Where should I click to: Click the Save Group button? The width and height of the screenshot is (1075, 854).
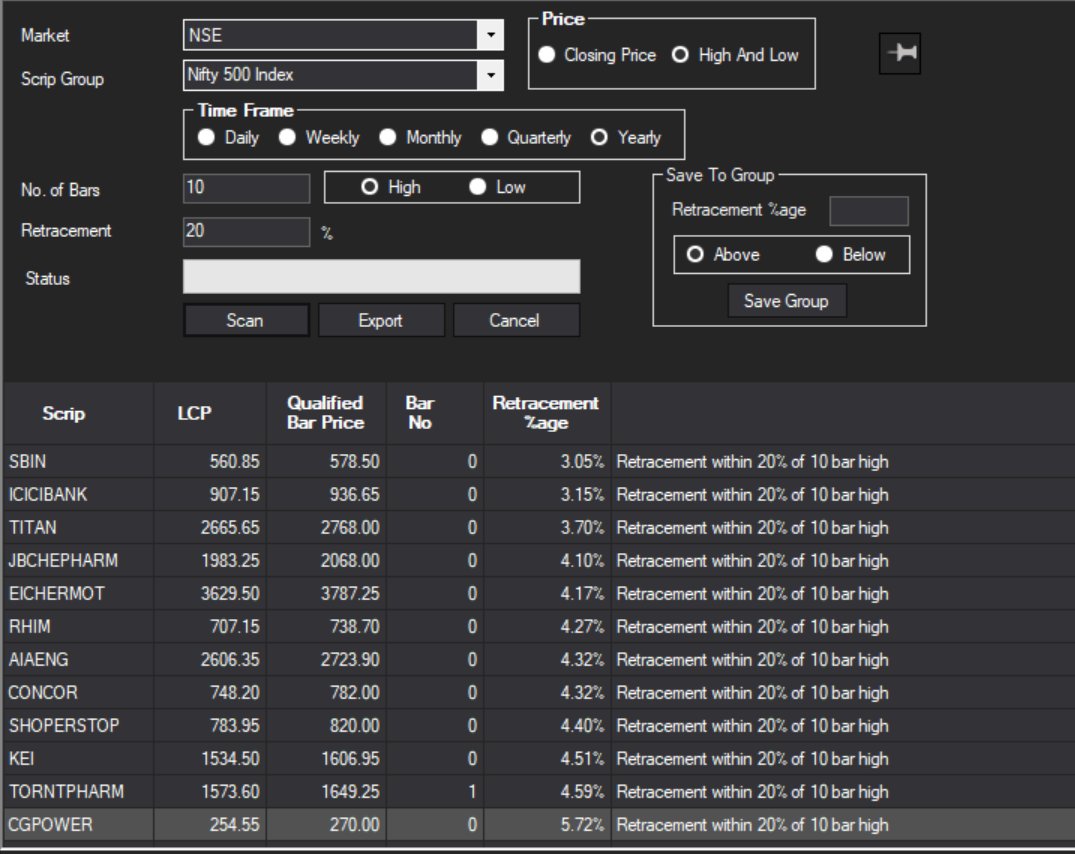tap(787, 301)
